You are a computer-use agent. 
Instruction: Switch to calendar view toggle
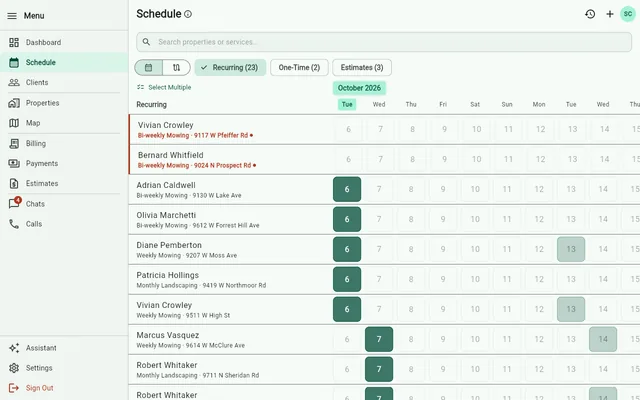(149, 67)
